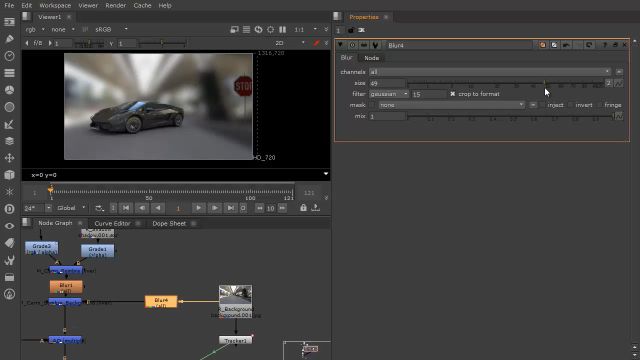The width and height of the screenshot is (640, 360).
Task: Open the Transform nodes toolbar menu
Action: [x=9, y=158]
